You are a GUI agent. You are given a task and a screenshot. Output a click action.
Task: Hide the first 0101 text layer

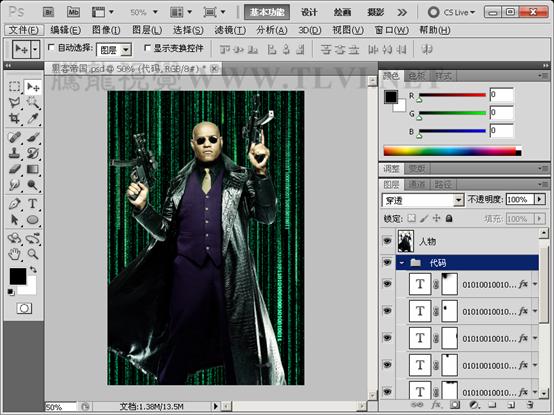(x=387, y=284)
